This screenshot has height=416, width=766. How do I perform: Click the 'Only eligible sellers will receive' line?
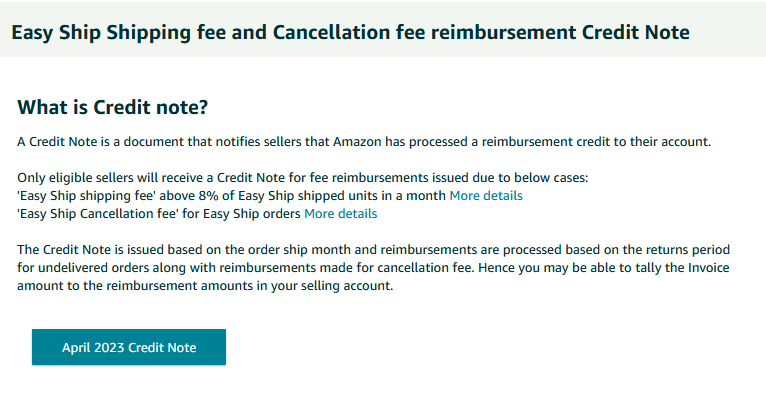303,178
